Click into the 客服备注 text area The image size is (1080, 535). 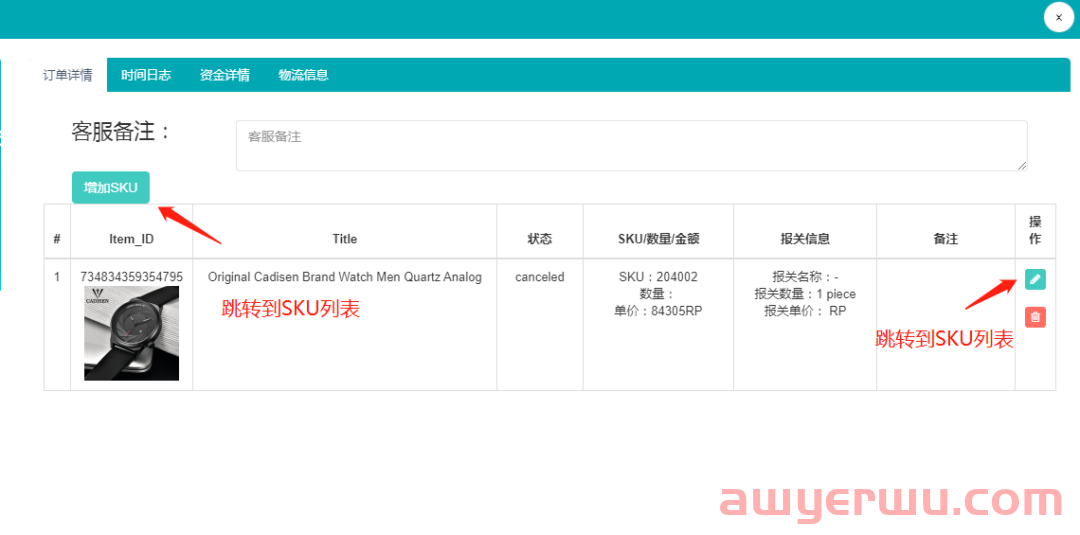631,145
